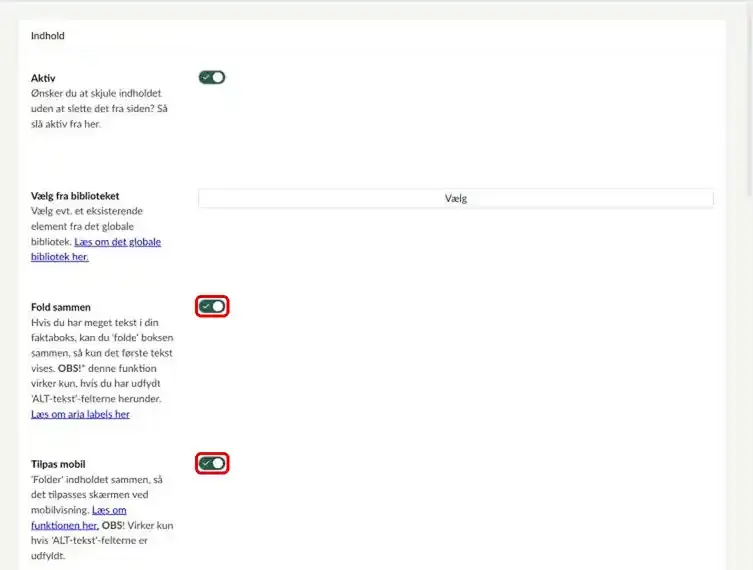Toggle the Tilpas mobil switch
Viewport: 753px width, 570px height.
[212, 463]
